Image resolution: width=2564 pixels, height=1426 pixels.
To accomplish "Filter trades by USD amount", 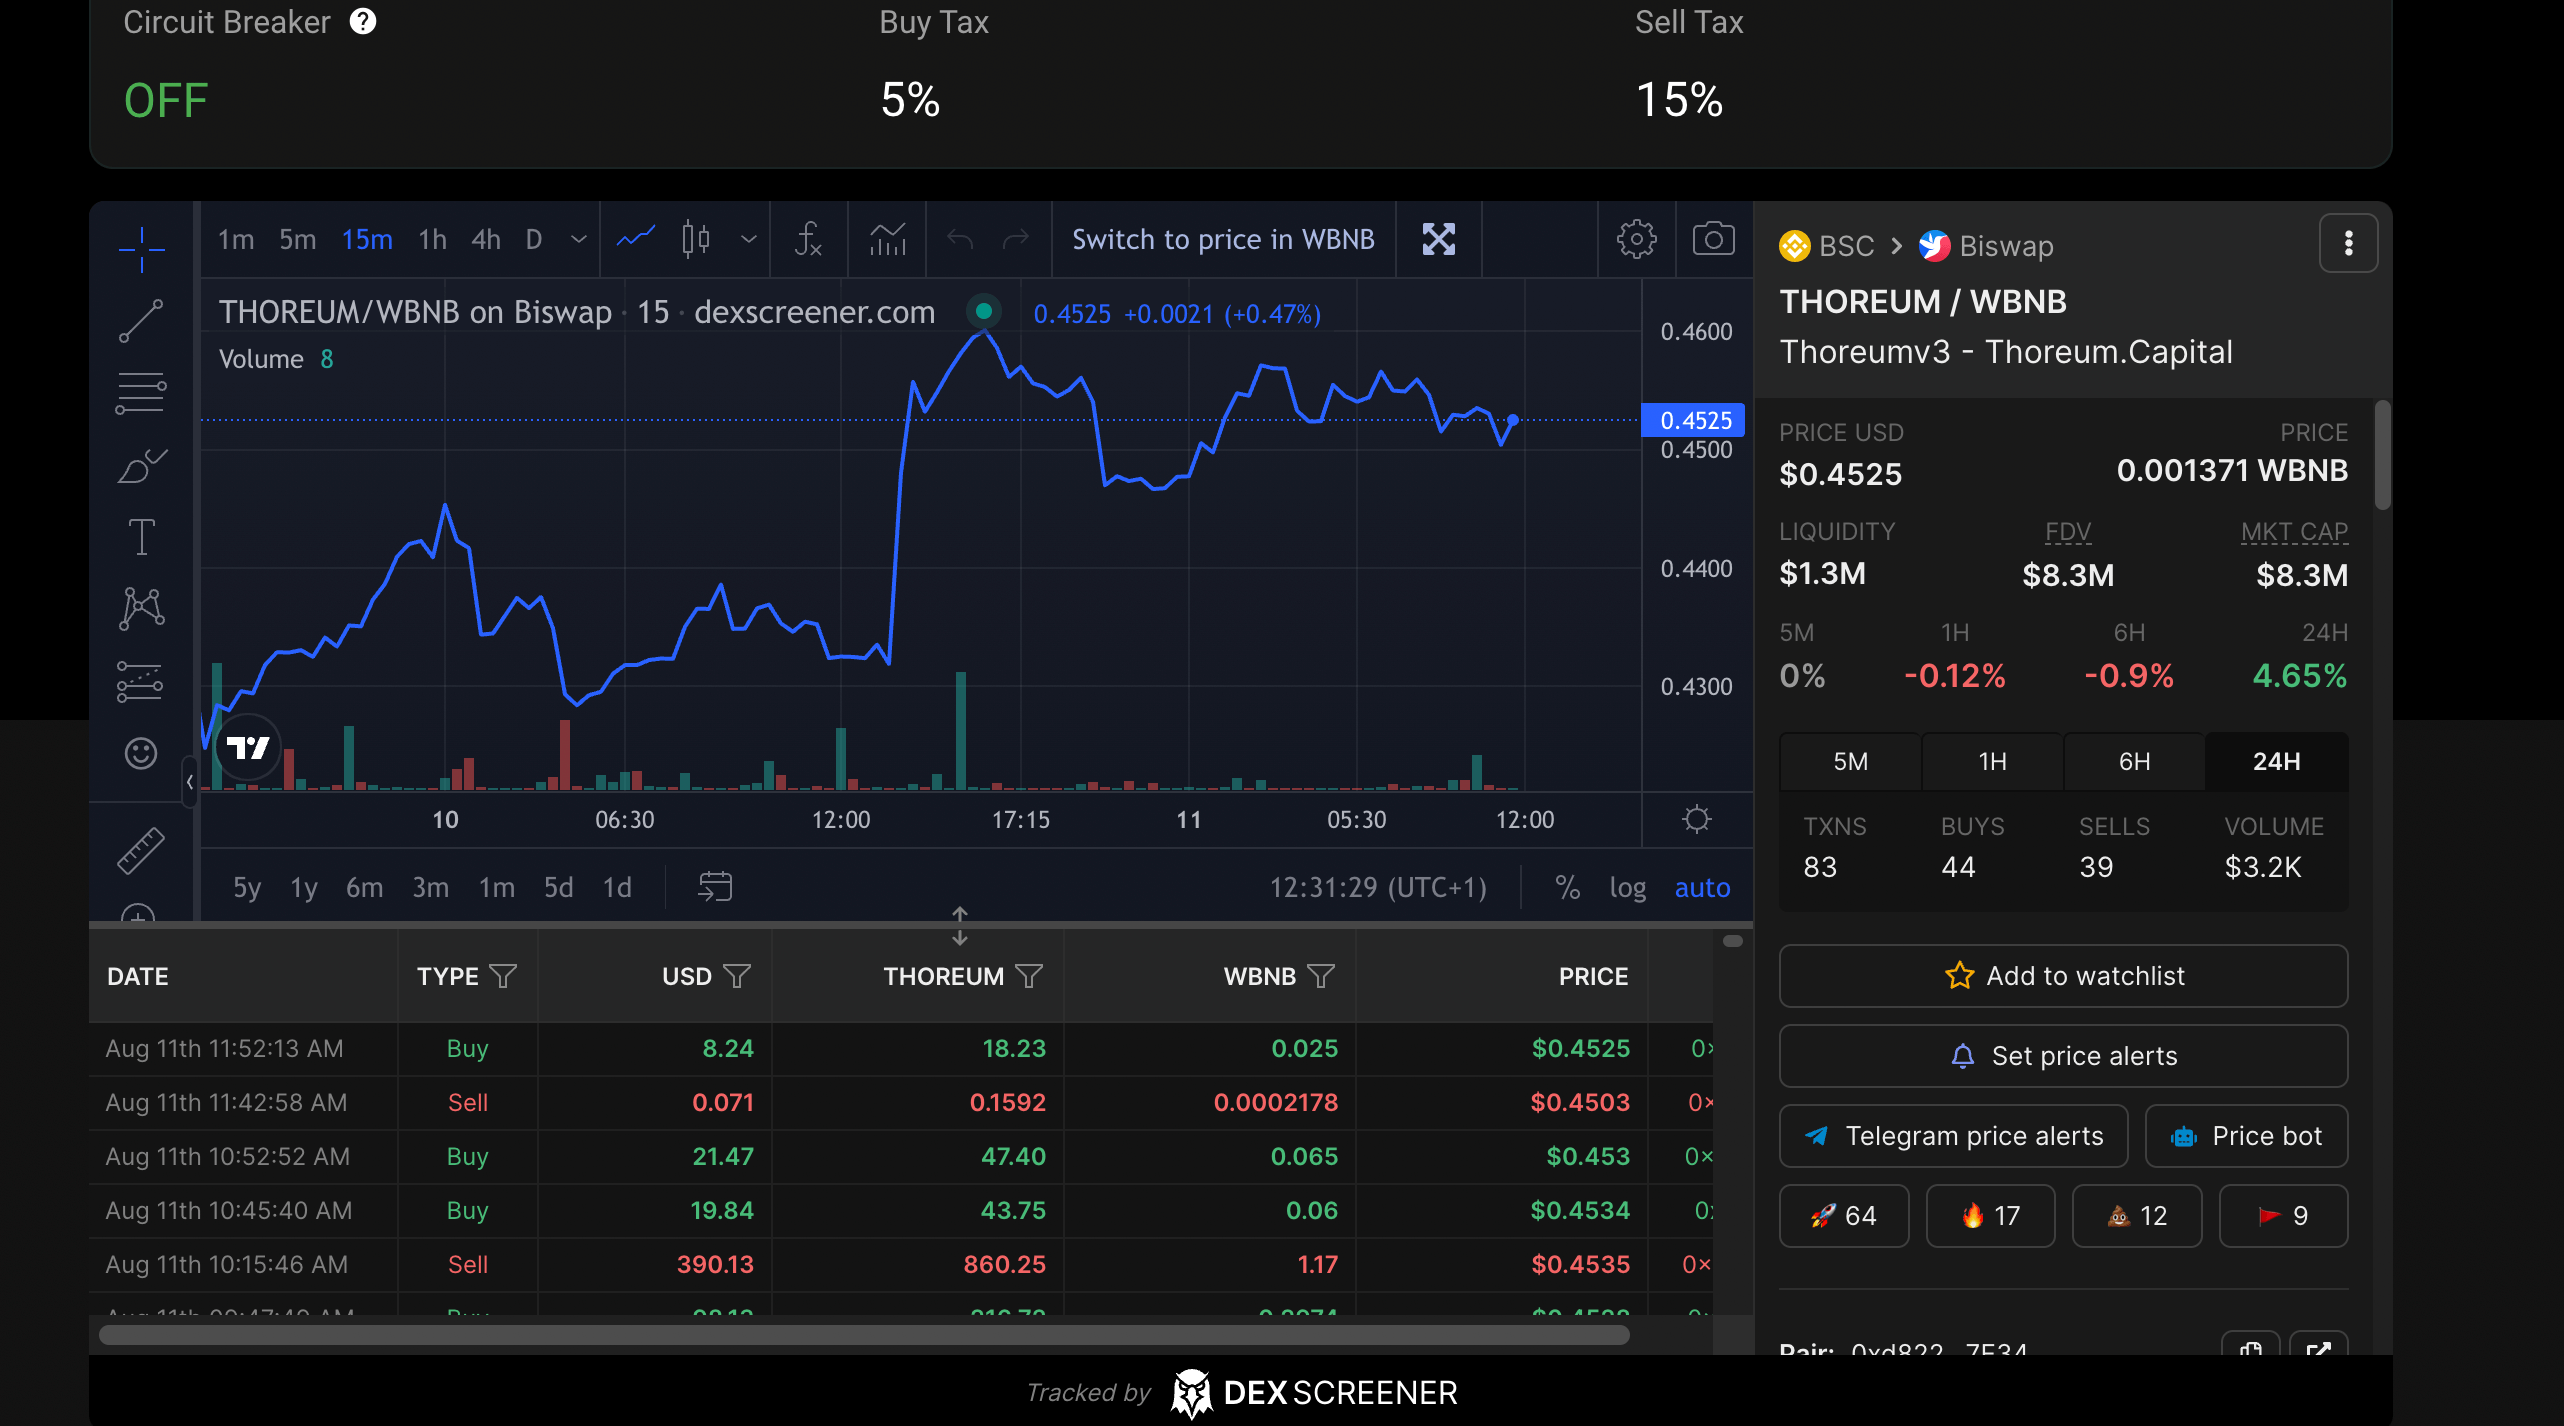I will (x=737, y=976).
